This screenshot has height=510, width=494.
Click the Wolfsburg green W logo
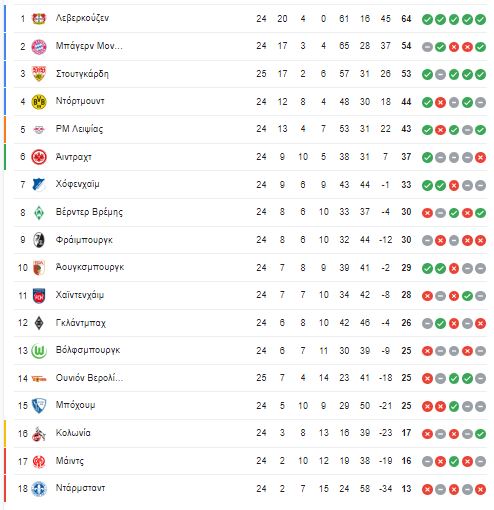[x=39, y=351]
